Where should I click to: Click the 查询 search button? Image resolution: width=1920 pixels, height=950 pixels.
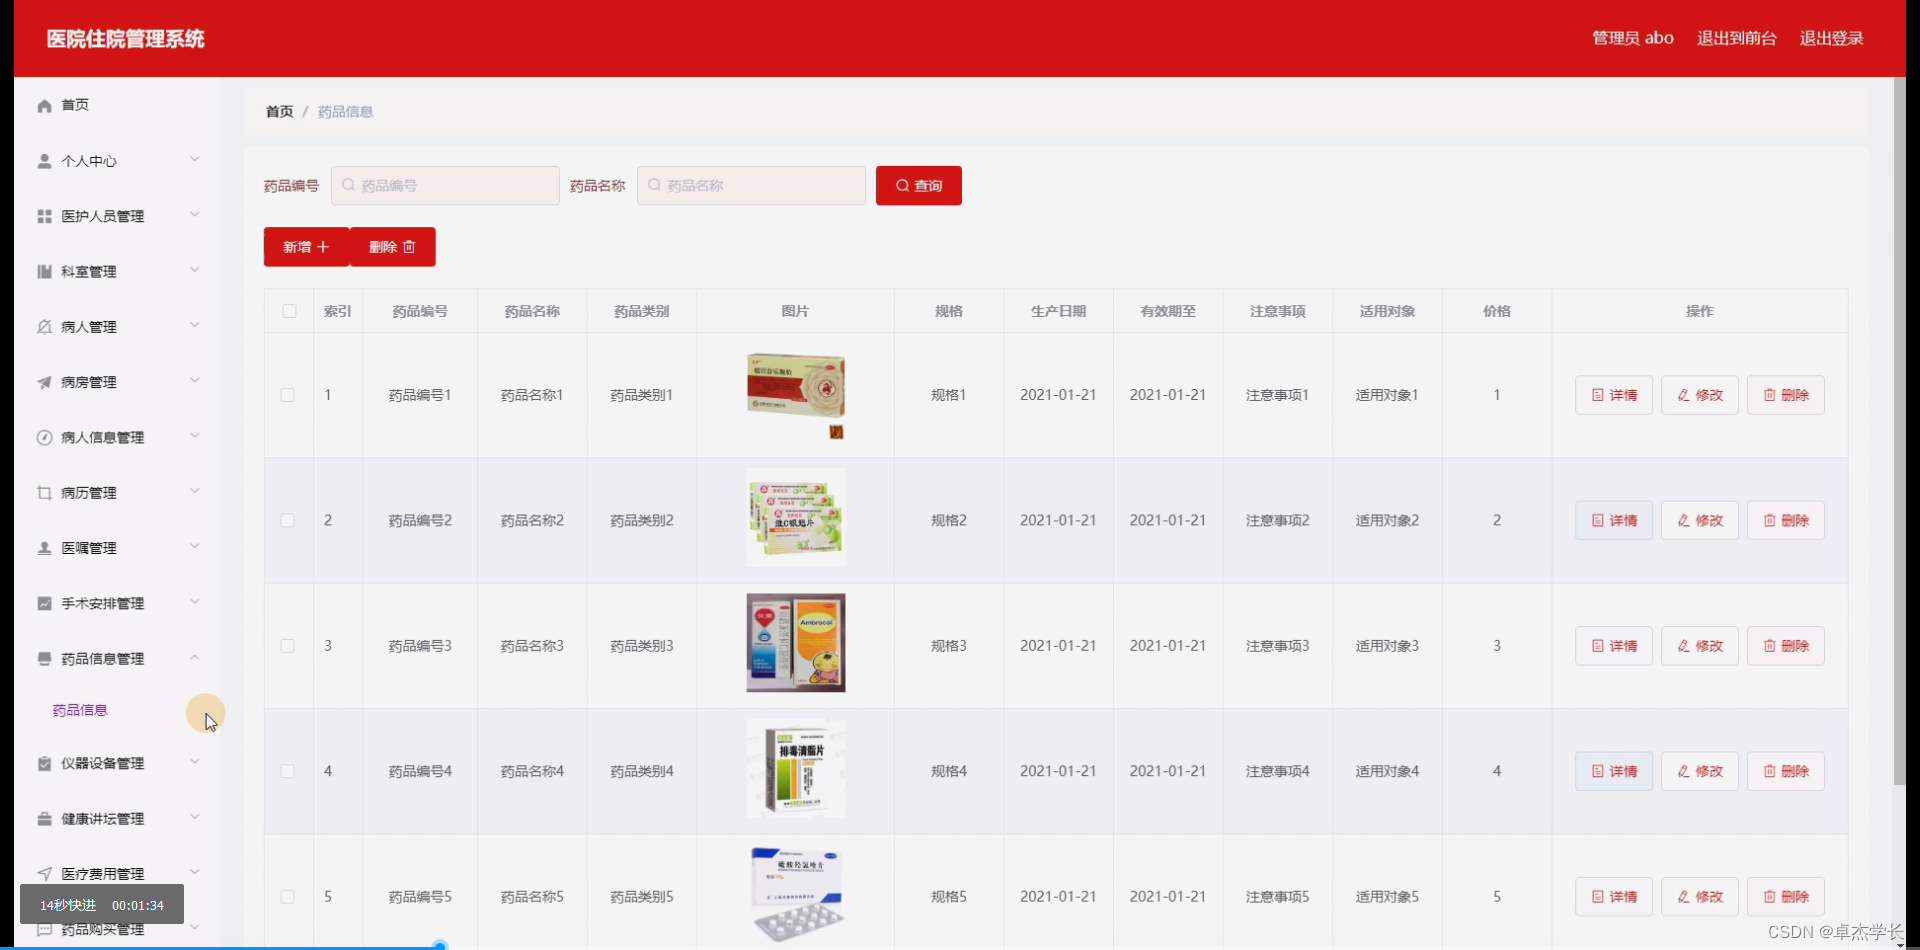pos(917,185)
